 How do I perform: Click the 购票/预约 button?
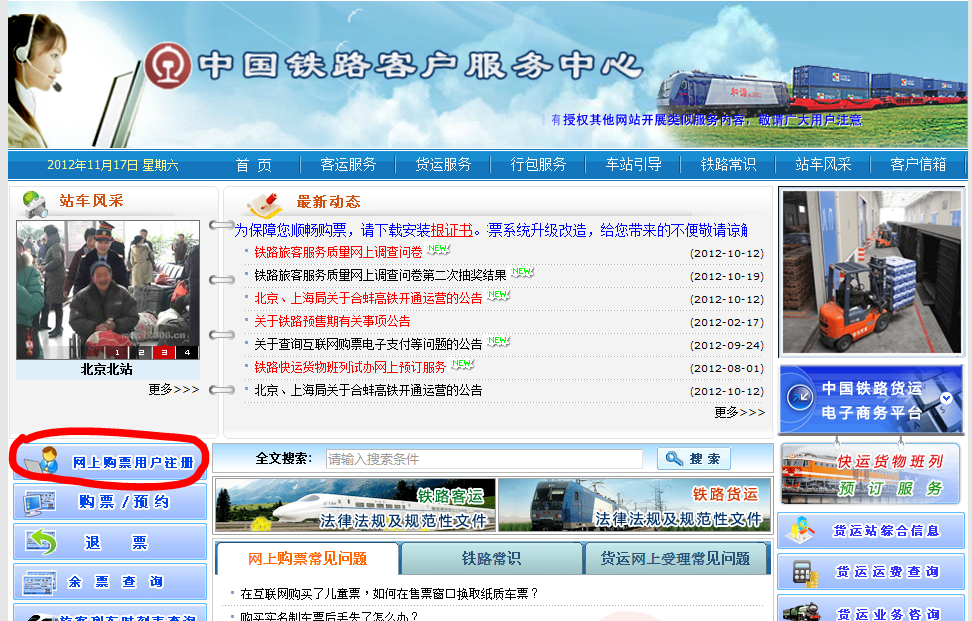110,501
